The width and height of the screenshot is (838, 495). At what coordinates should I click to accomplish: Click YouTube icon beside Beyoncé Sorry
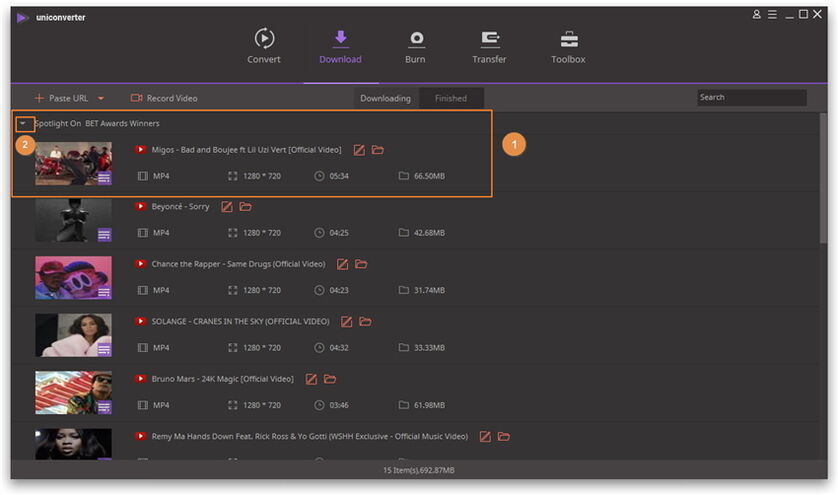click(x=141, y=206)
